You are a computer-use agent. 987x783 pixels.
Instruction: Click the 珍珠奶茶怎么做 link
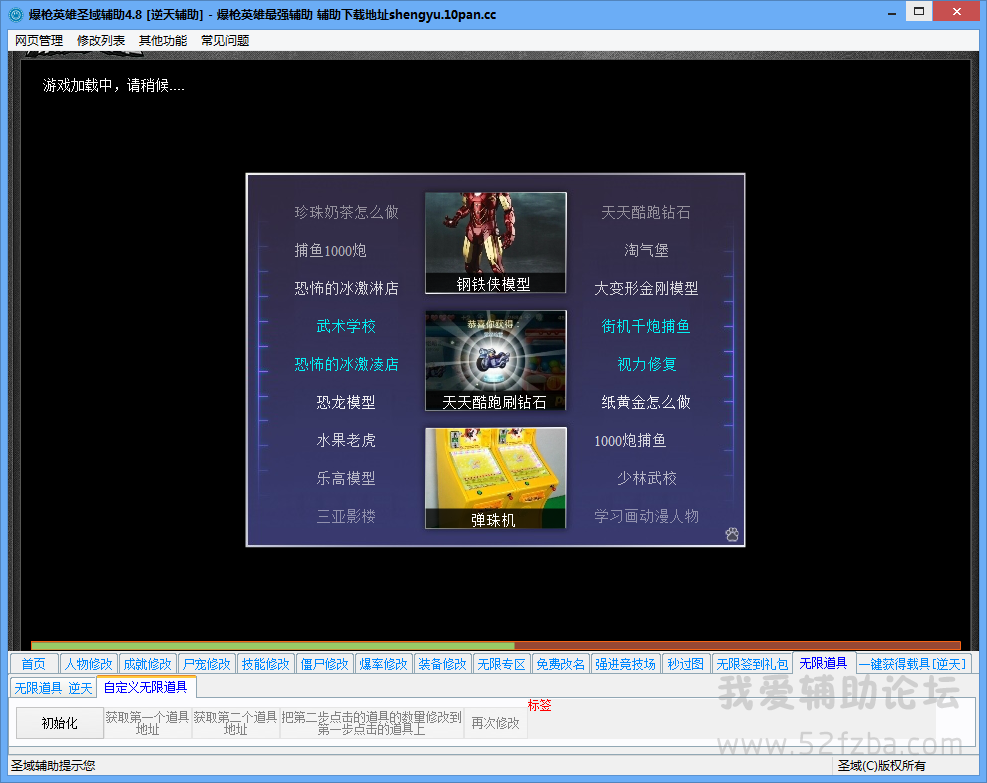[346, 212]
